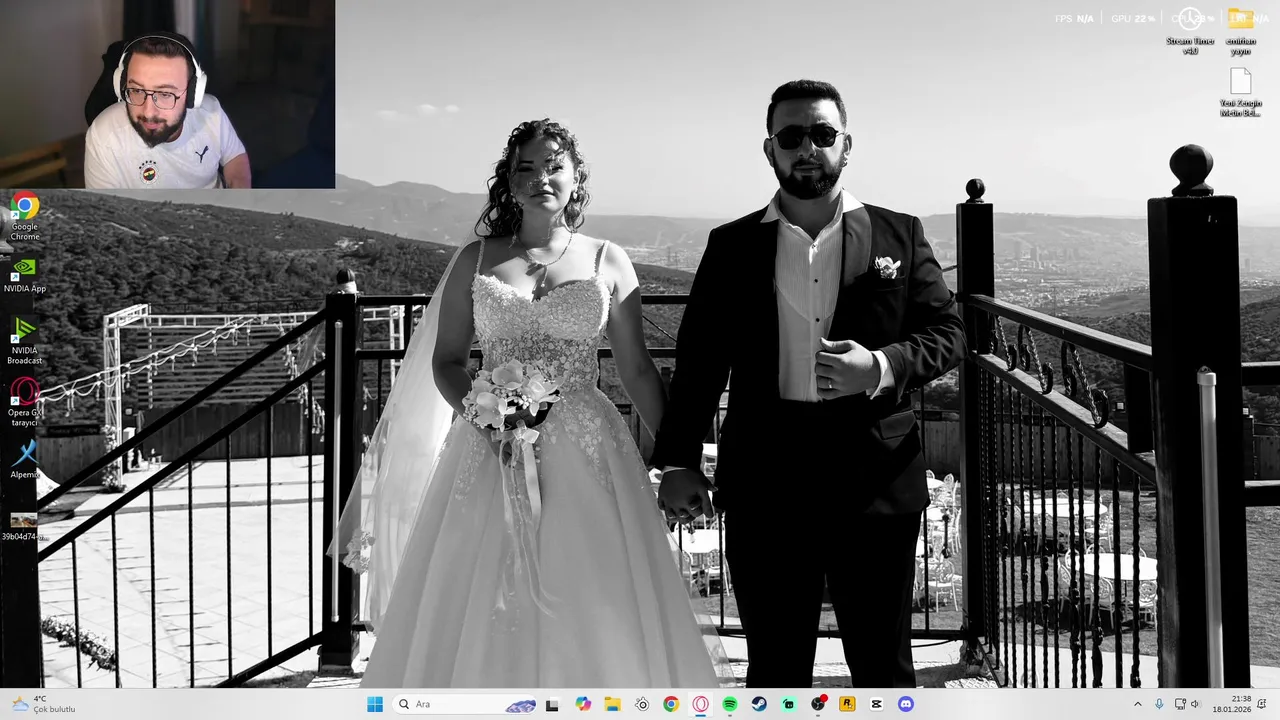The width and height of the screenshot is (1280, 720).
Task: Switch to Opera GX in the taskbar
Action: tap(701, 704)
